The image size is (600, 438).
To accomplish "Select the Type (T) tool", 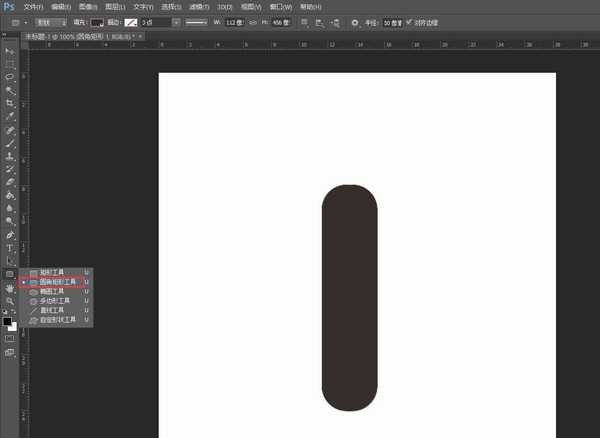I will (10, 248).
